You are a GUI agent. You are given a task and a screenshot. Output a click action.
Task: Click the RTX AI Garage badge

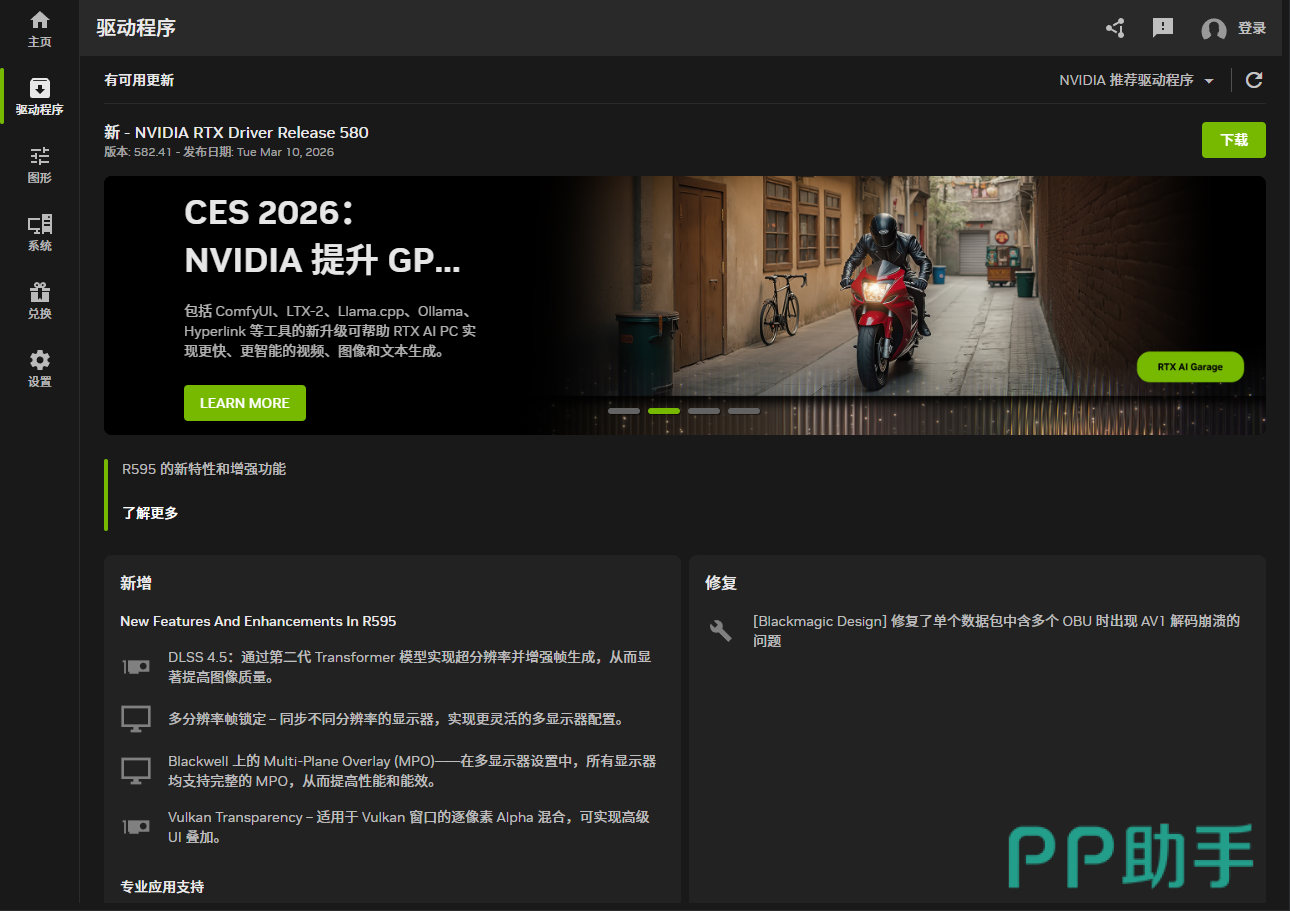tap(1190, 367)
